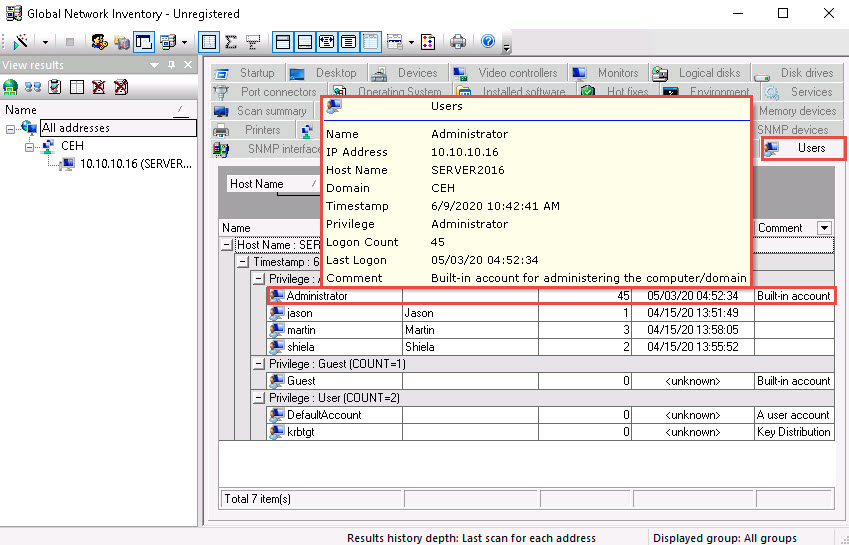Collapse the Privilege : Guest (COUNT=1) group
Image resolution: width=849 pixels, height=545 pixels.
259,364
